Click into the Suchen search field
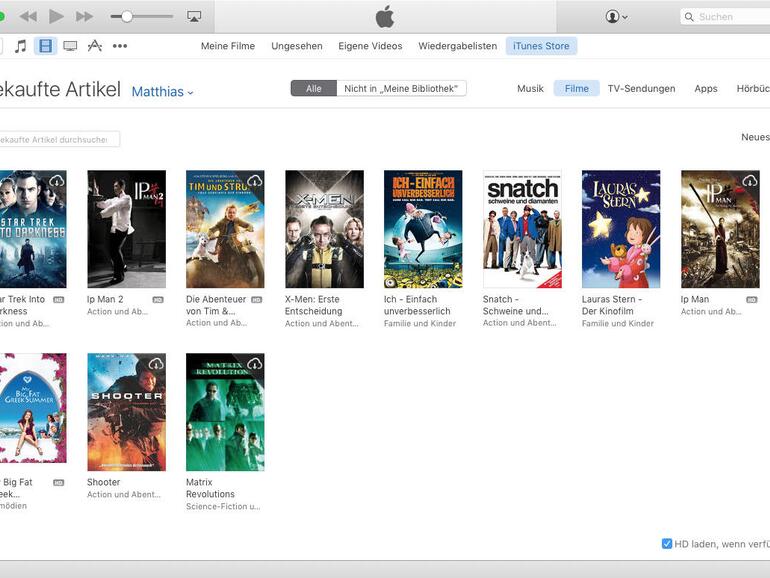 click(x=725, y=17)
